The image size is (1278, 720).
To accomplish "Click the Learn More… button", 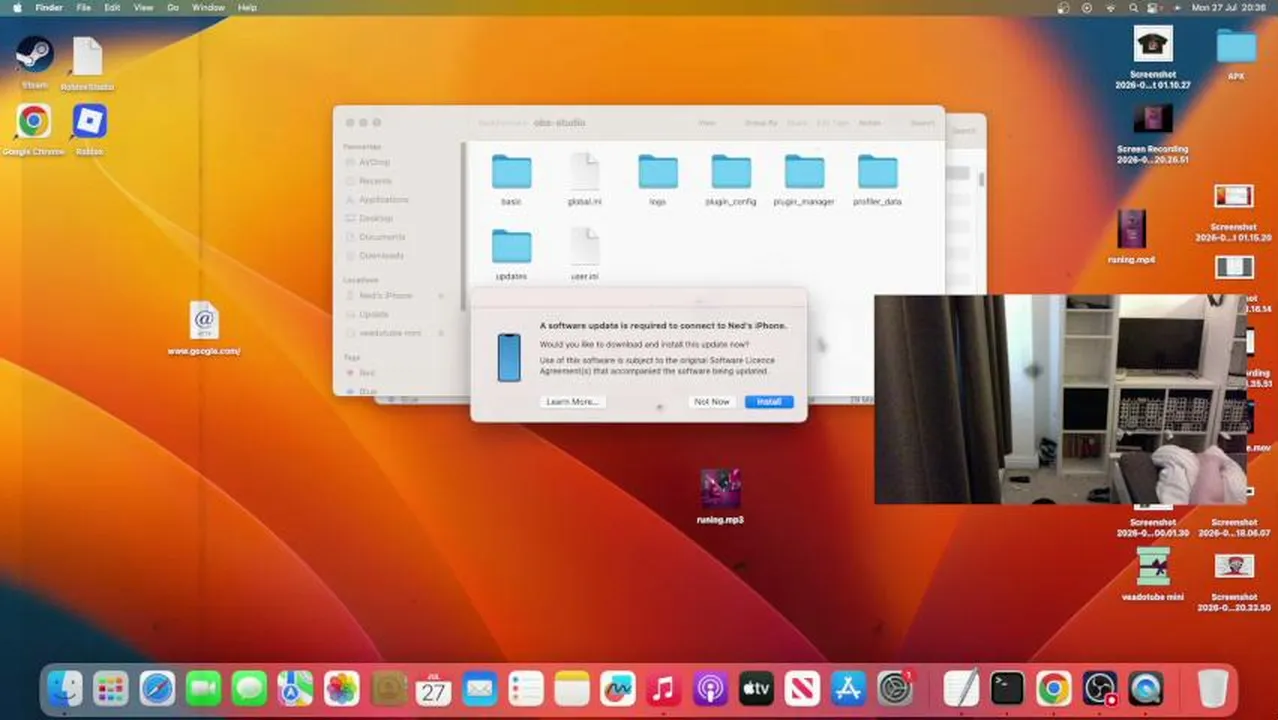I will point(572,401).
